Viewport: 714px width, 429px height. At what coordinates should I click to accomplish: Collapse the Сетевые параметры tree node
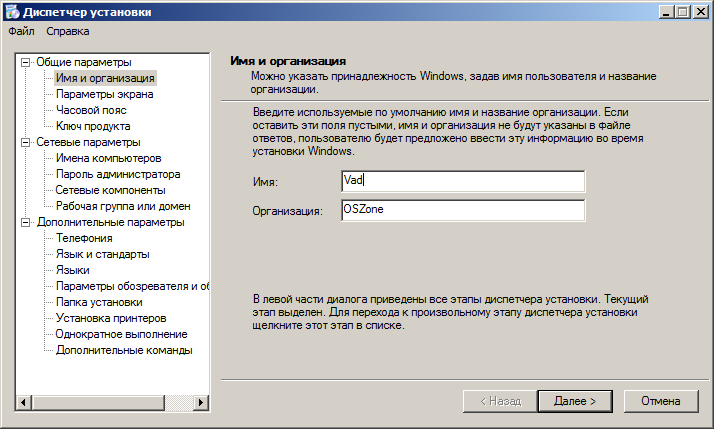pos(26,142)
